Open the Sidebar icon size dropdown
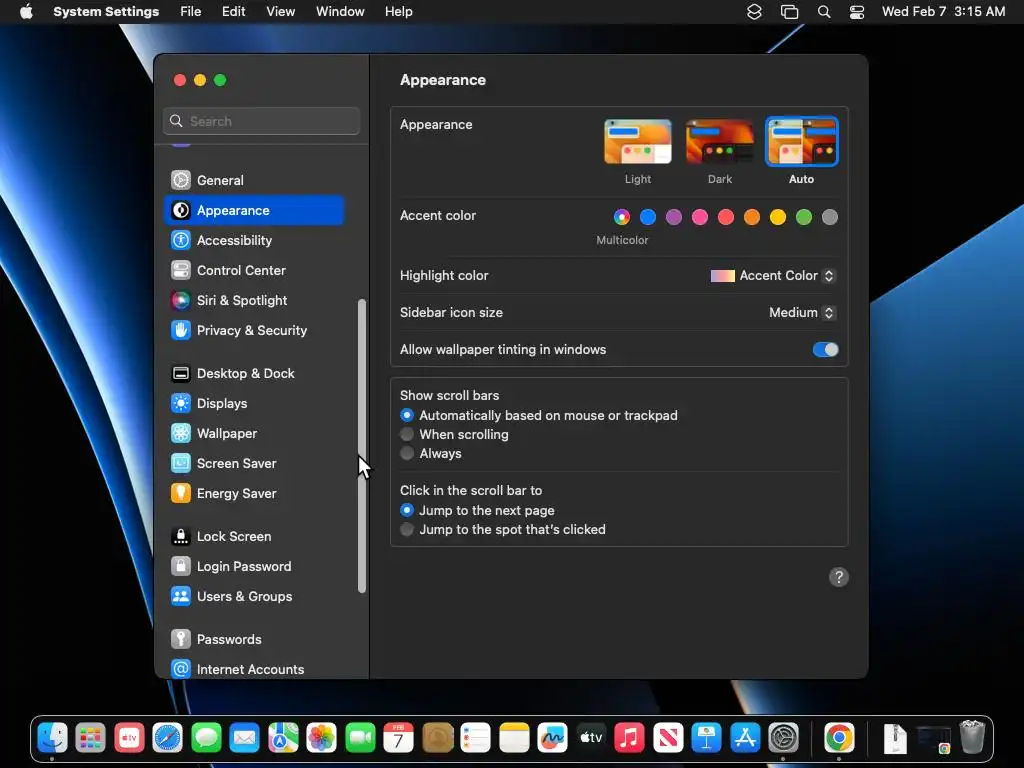The image size is (1024, 768). [803, 313]
